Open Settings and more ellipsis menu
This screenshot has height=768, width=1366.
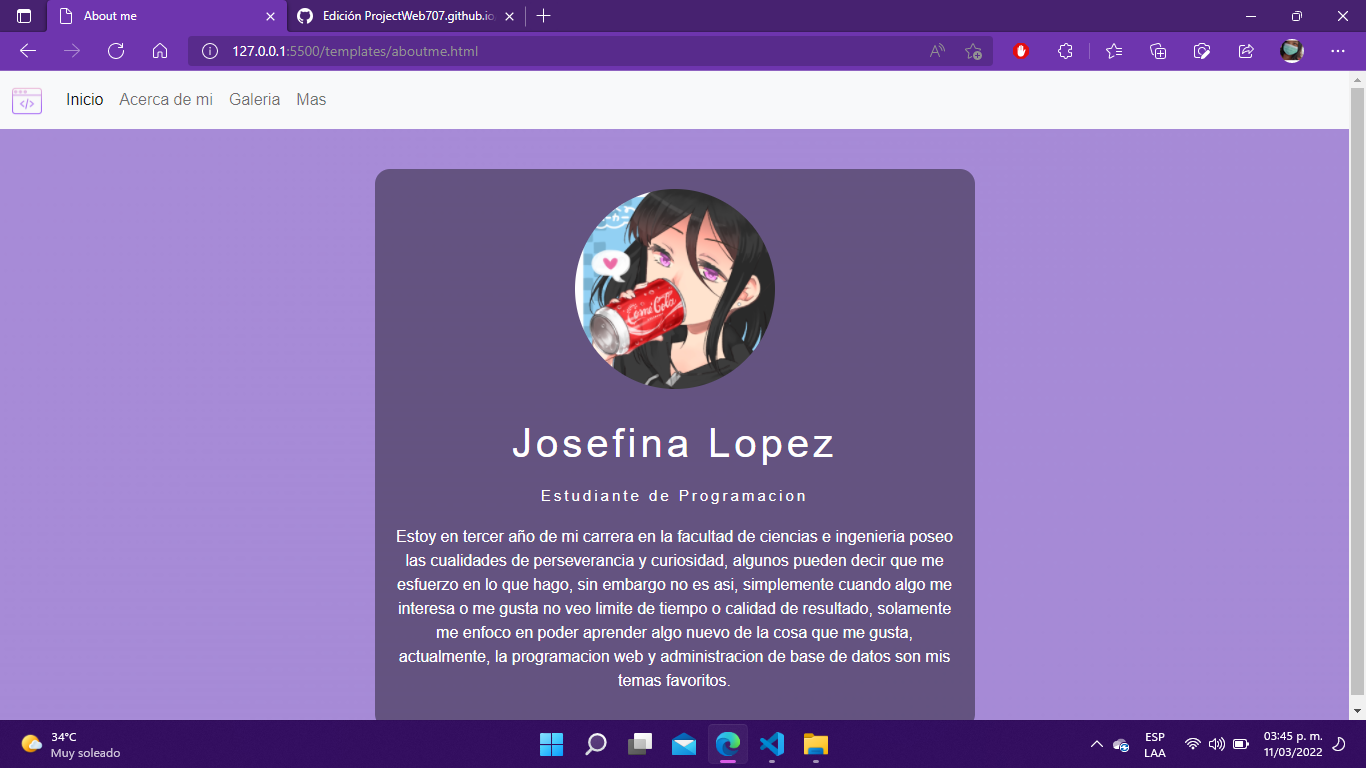click(x=1338, y=51)
